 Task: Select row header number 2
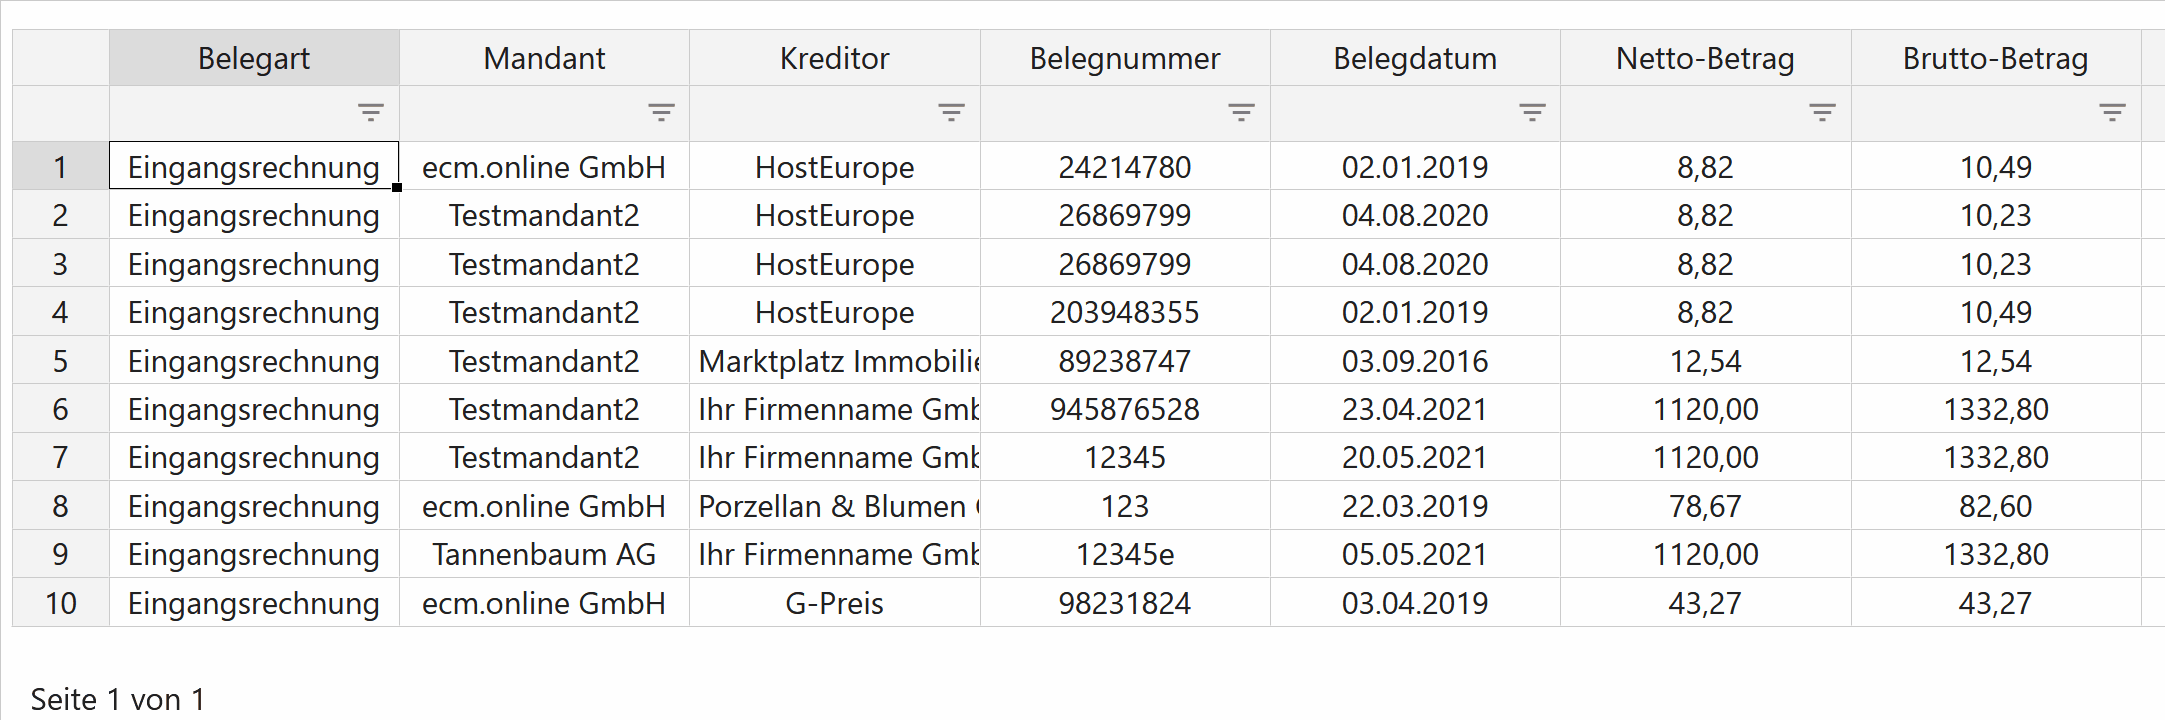coord(61,215)
